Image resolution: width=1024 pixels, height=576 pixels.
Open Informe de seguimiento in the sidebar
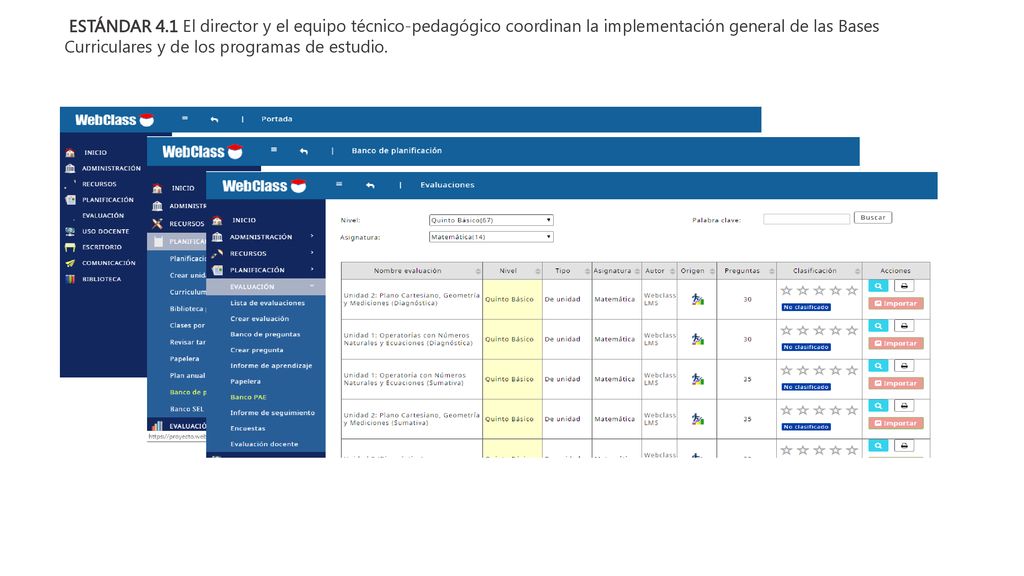click(272, 413)
